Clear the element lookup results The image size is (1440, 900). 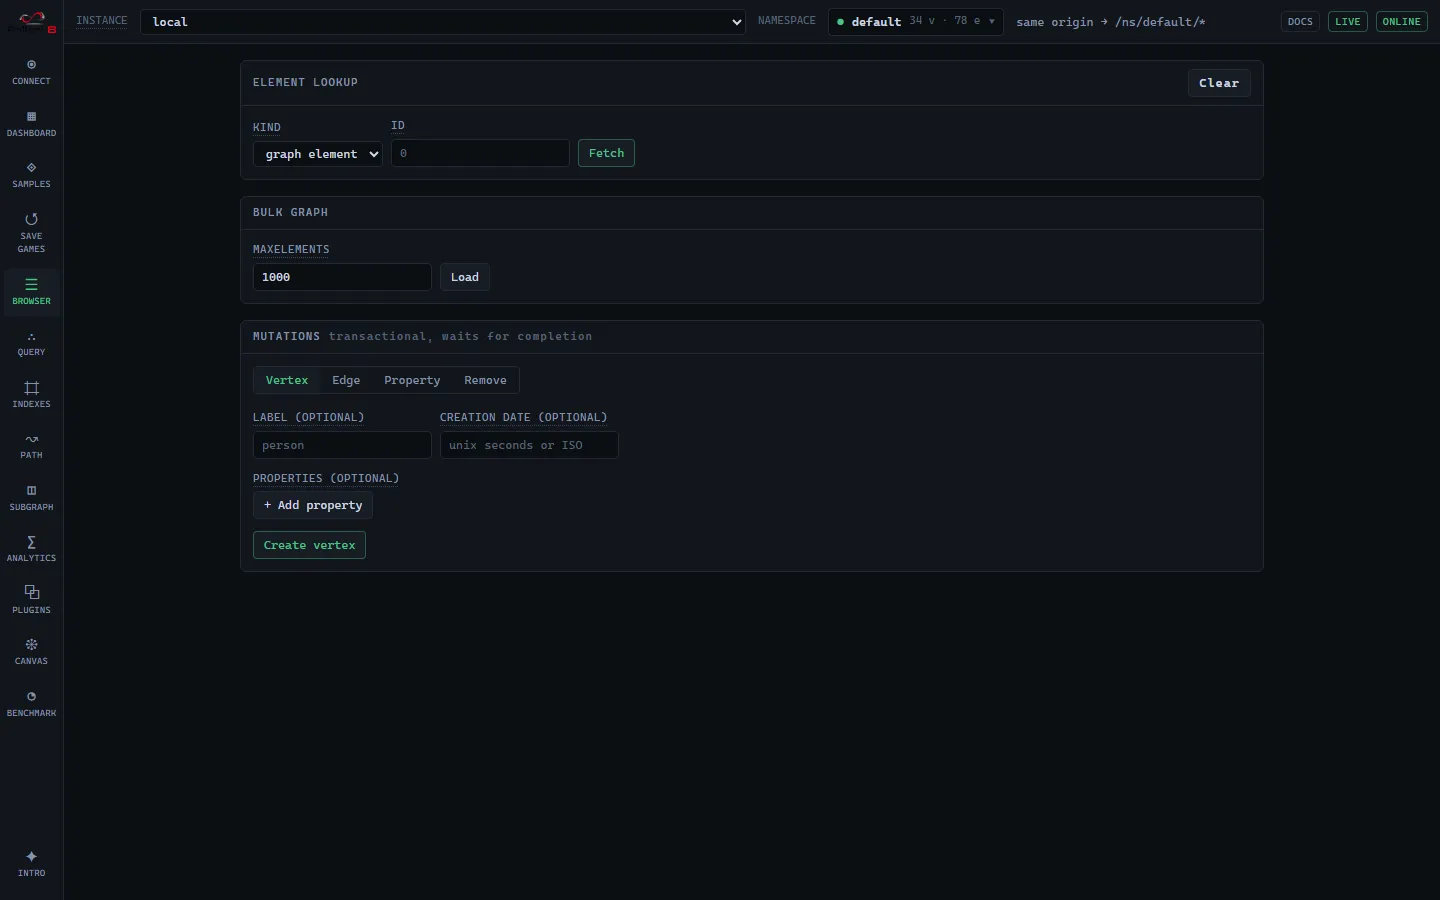tap(1219, 83)
